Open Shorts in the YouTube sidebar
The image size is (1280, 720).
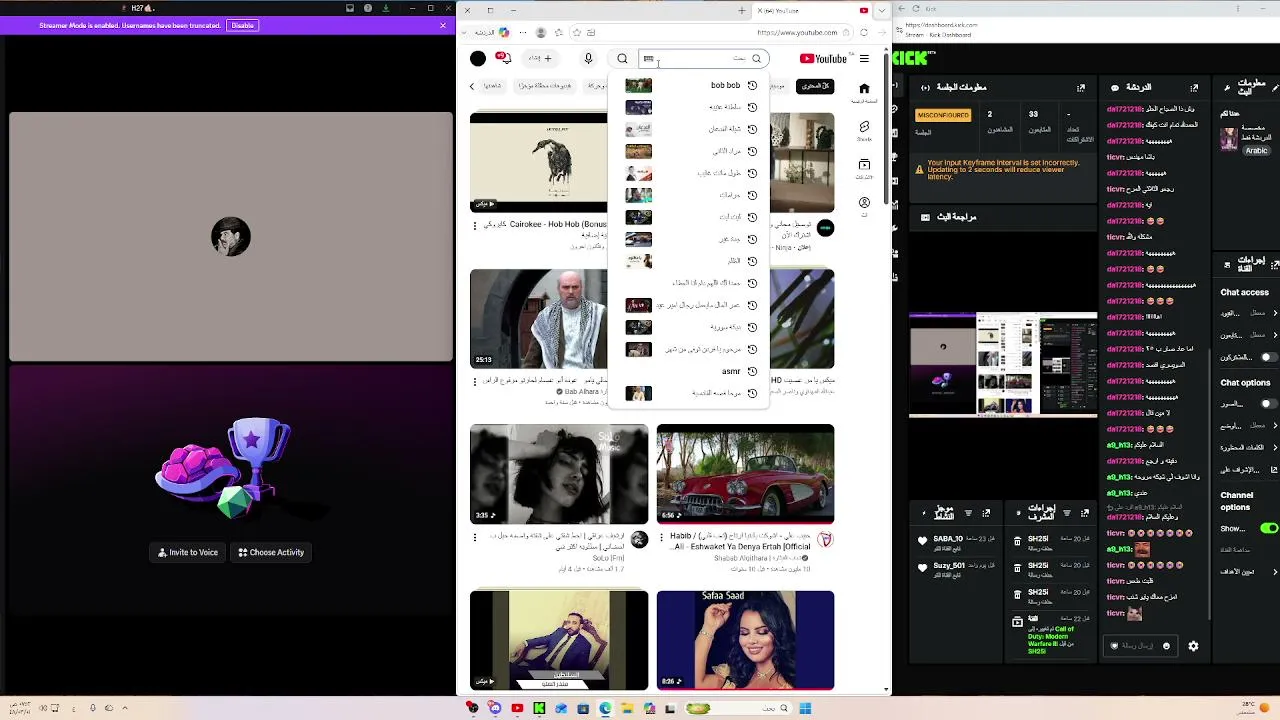tap(864, 130)
